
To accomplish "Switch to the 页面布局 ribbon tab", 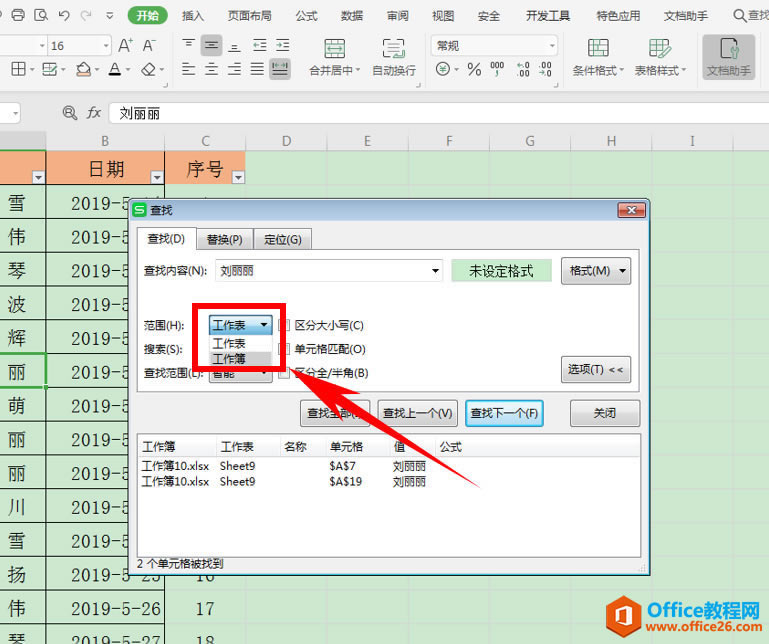I will tap(250, 16).
